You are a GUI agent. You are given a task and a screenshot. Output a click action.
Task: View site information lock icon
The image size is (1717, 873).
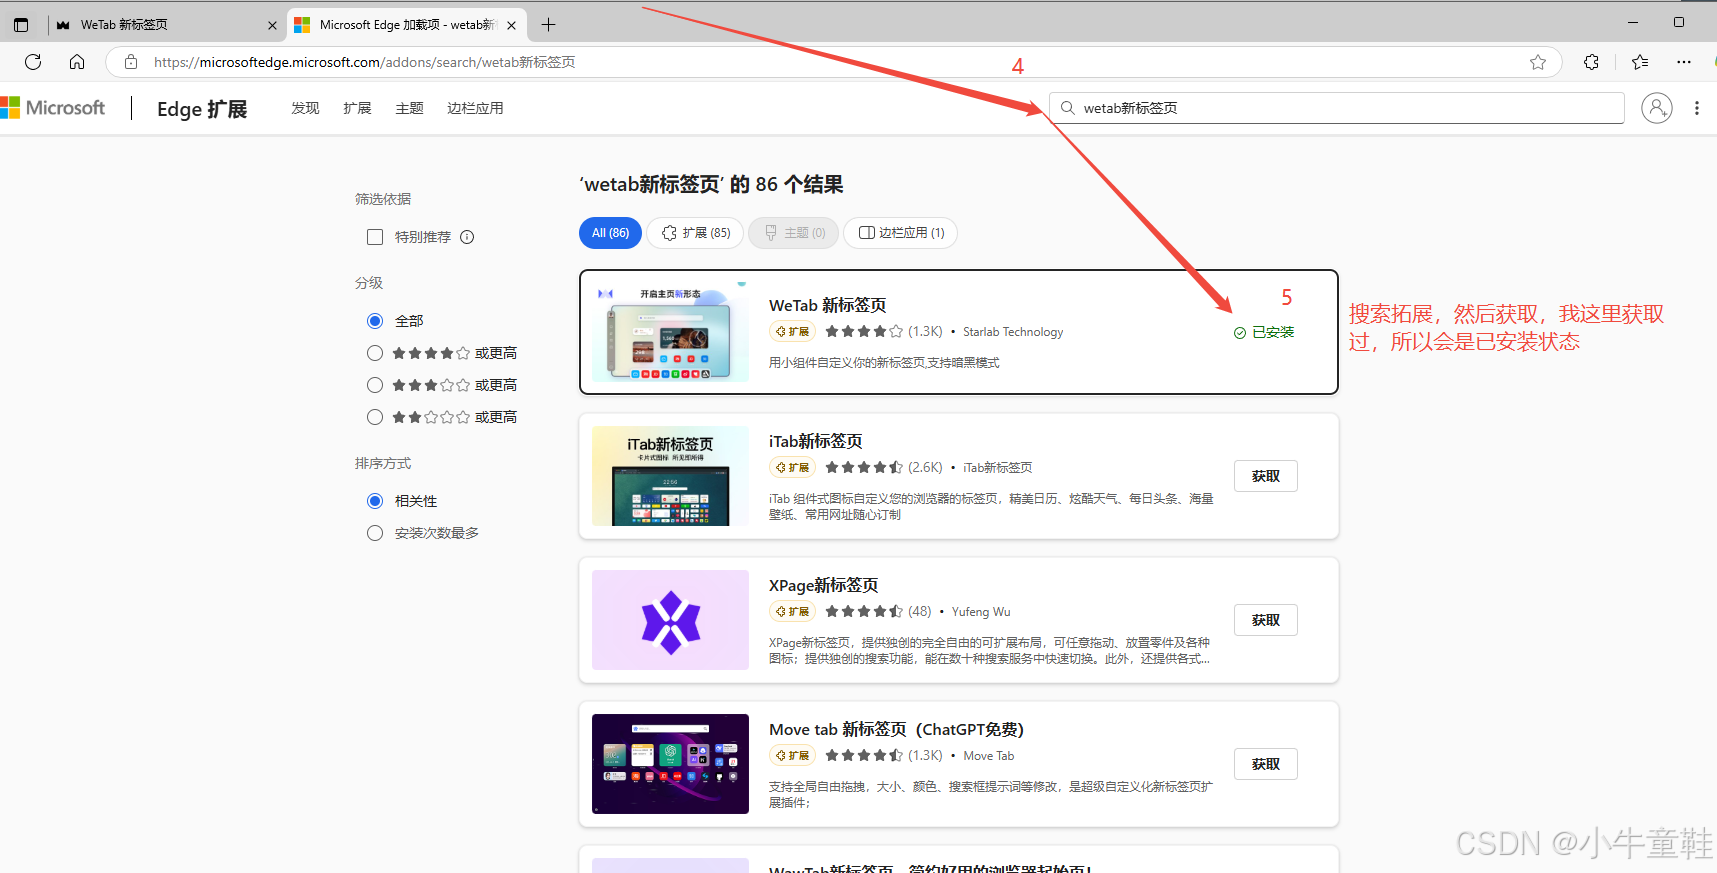click(x=131, y=62)
